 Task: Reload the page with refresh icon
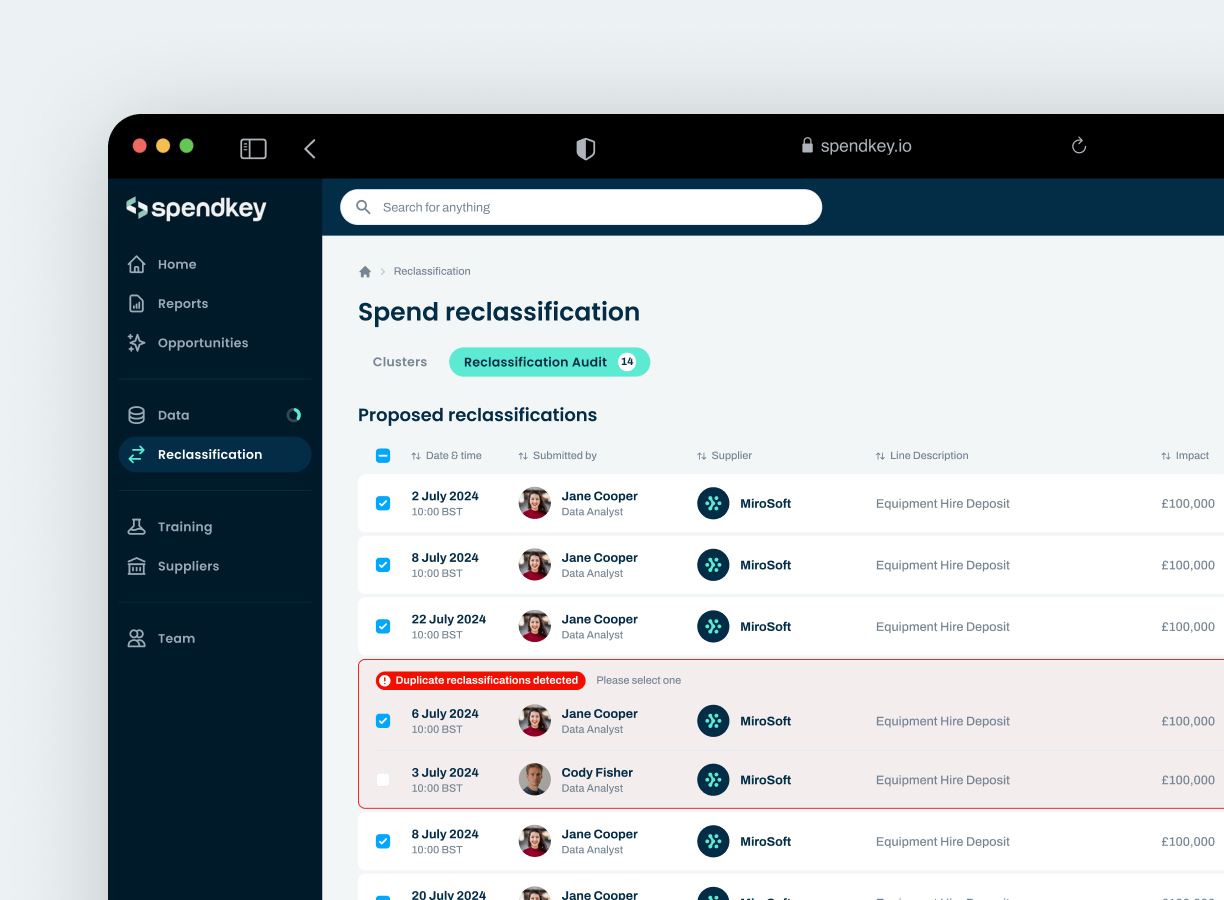pyautogui.click(x=1079, y=146)
